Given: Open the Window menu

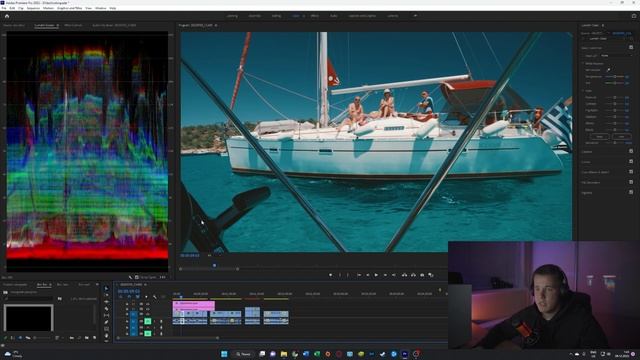Looking at the screenshot, I should pyautogui.click(x=100, y=8).
